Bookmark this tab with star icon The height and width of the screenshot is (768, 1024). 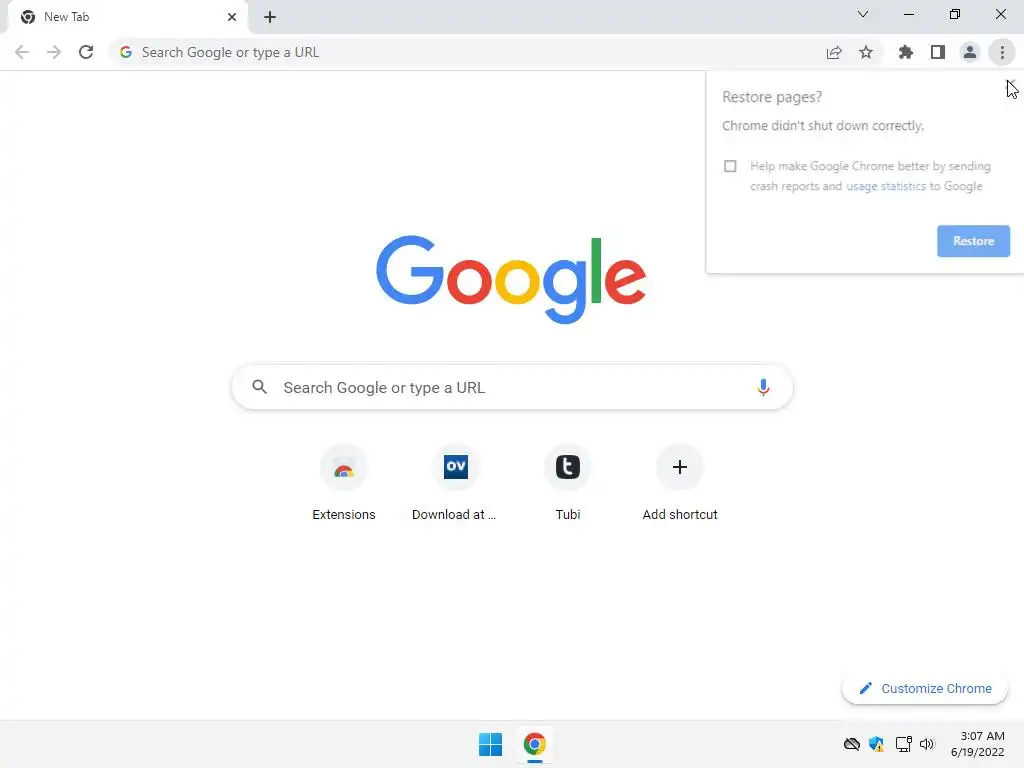pos(866,52)
